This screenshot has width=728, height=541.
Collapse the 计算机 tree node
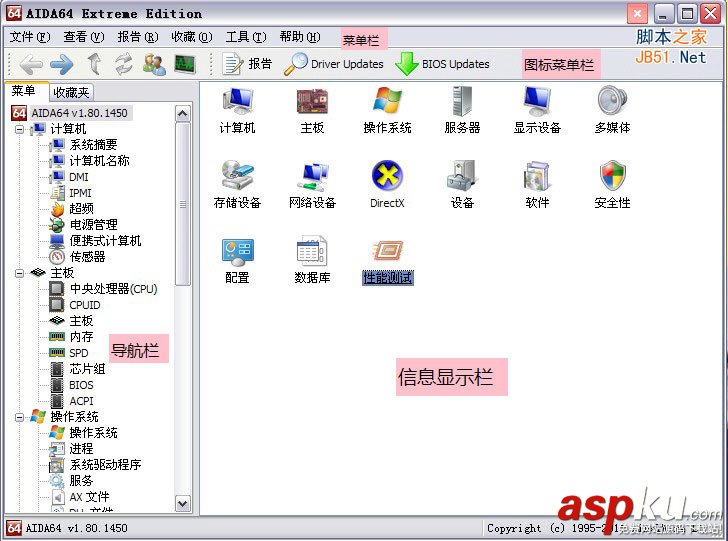pyautogui.click(x=19, y=129)
